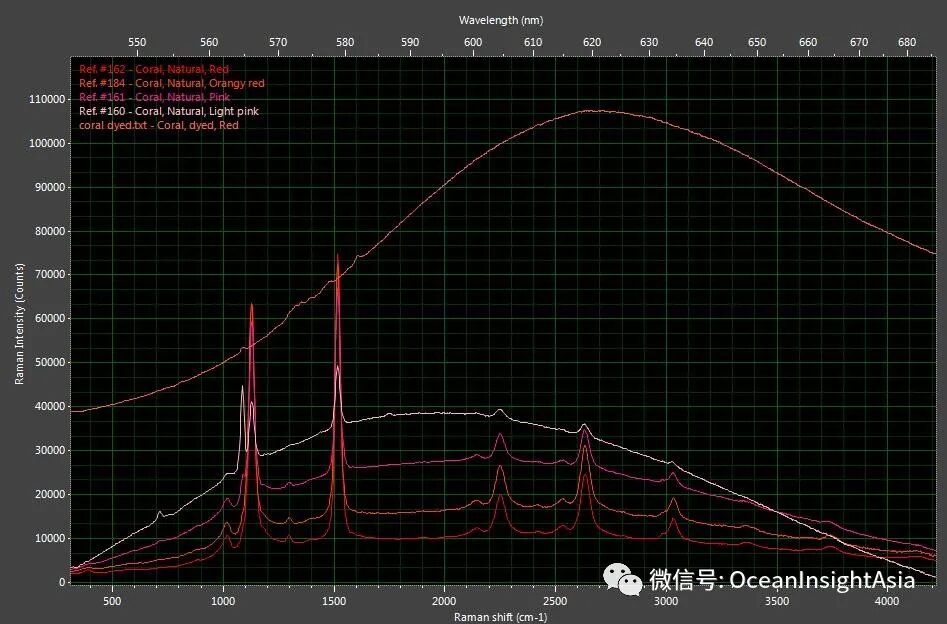Click the 650 wavelength axis label
The width and height of the screenshot is (947, 624).
pos(757,42)
